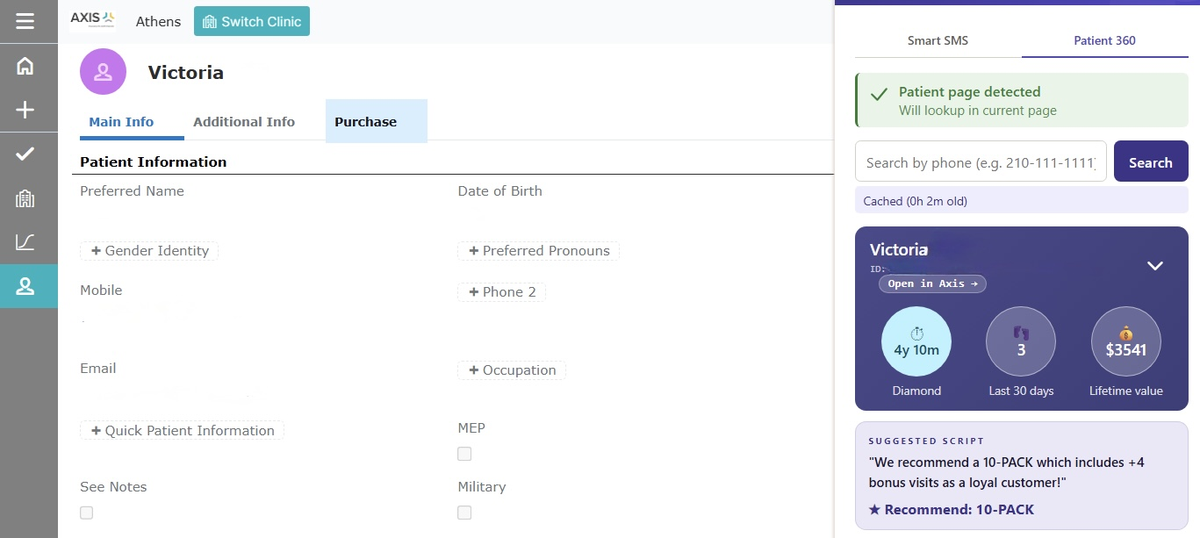
Task: Open in Axis link on patient card
Action: (x=933, y=284)
